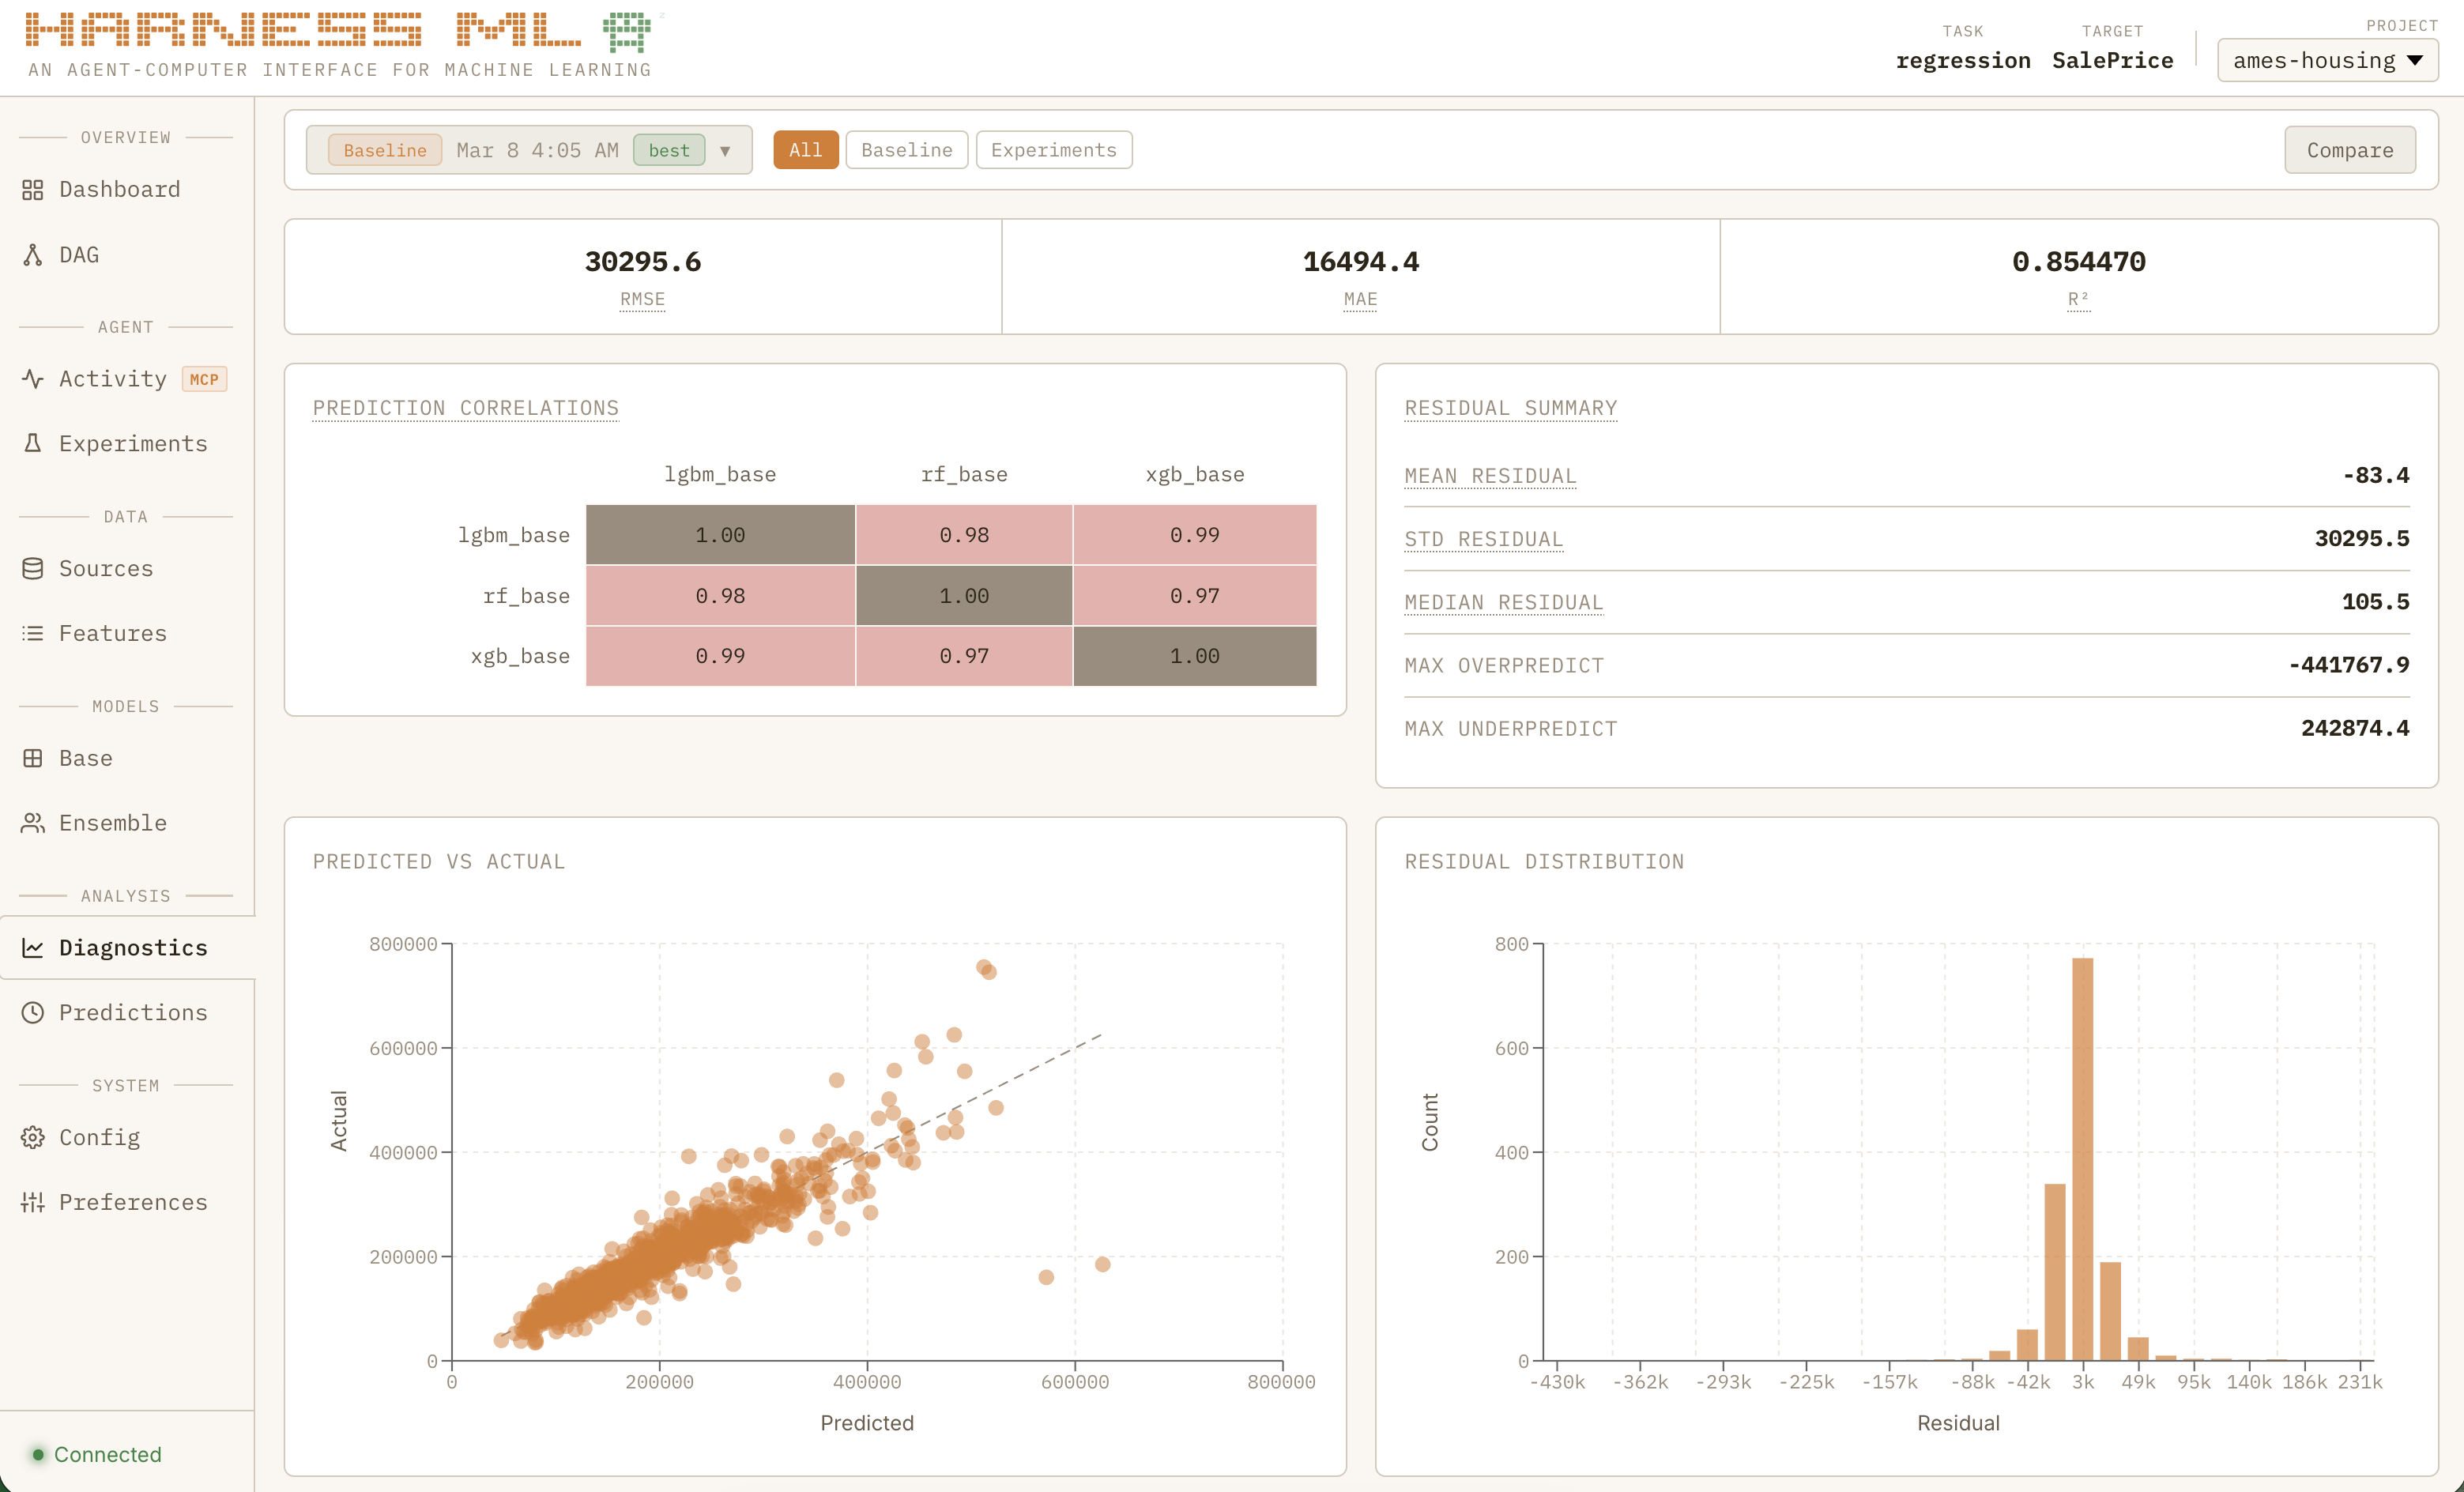Click the Experiments flask icon

(x=33, y=443)
